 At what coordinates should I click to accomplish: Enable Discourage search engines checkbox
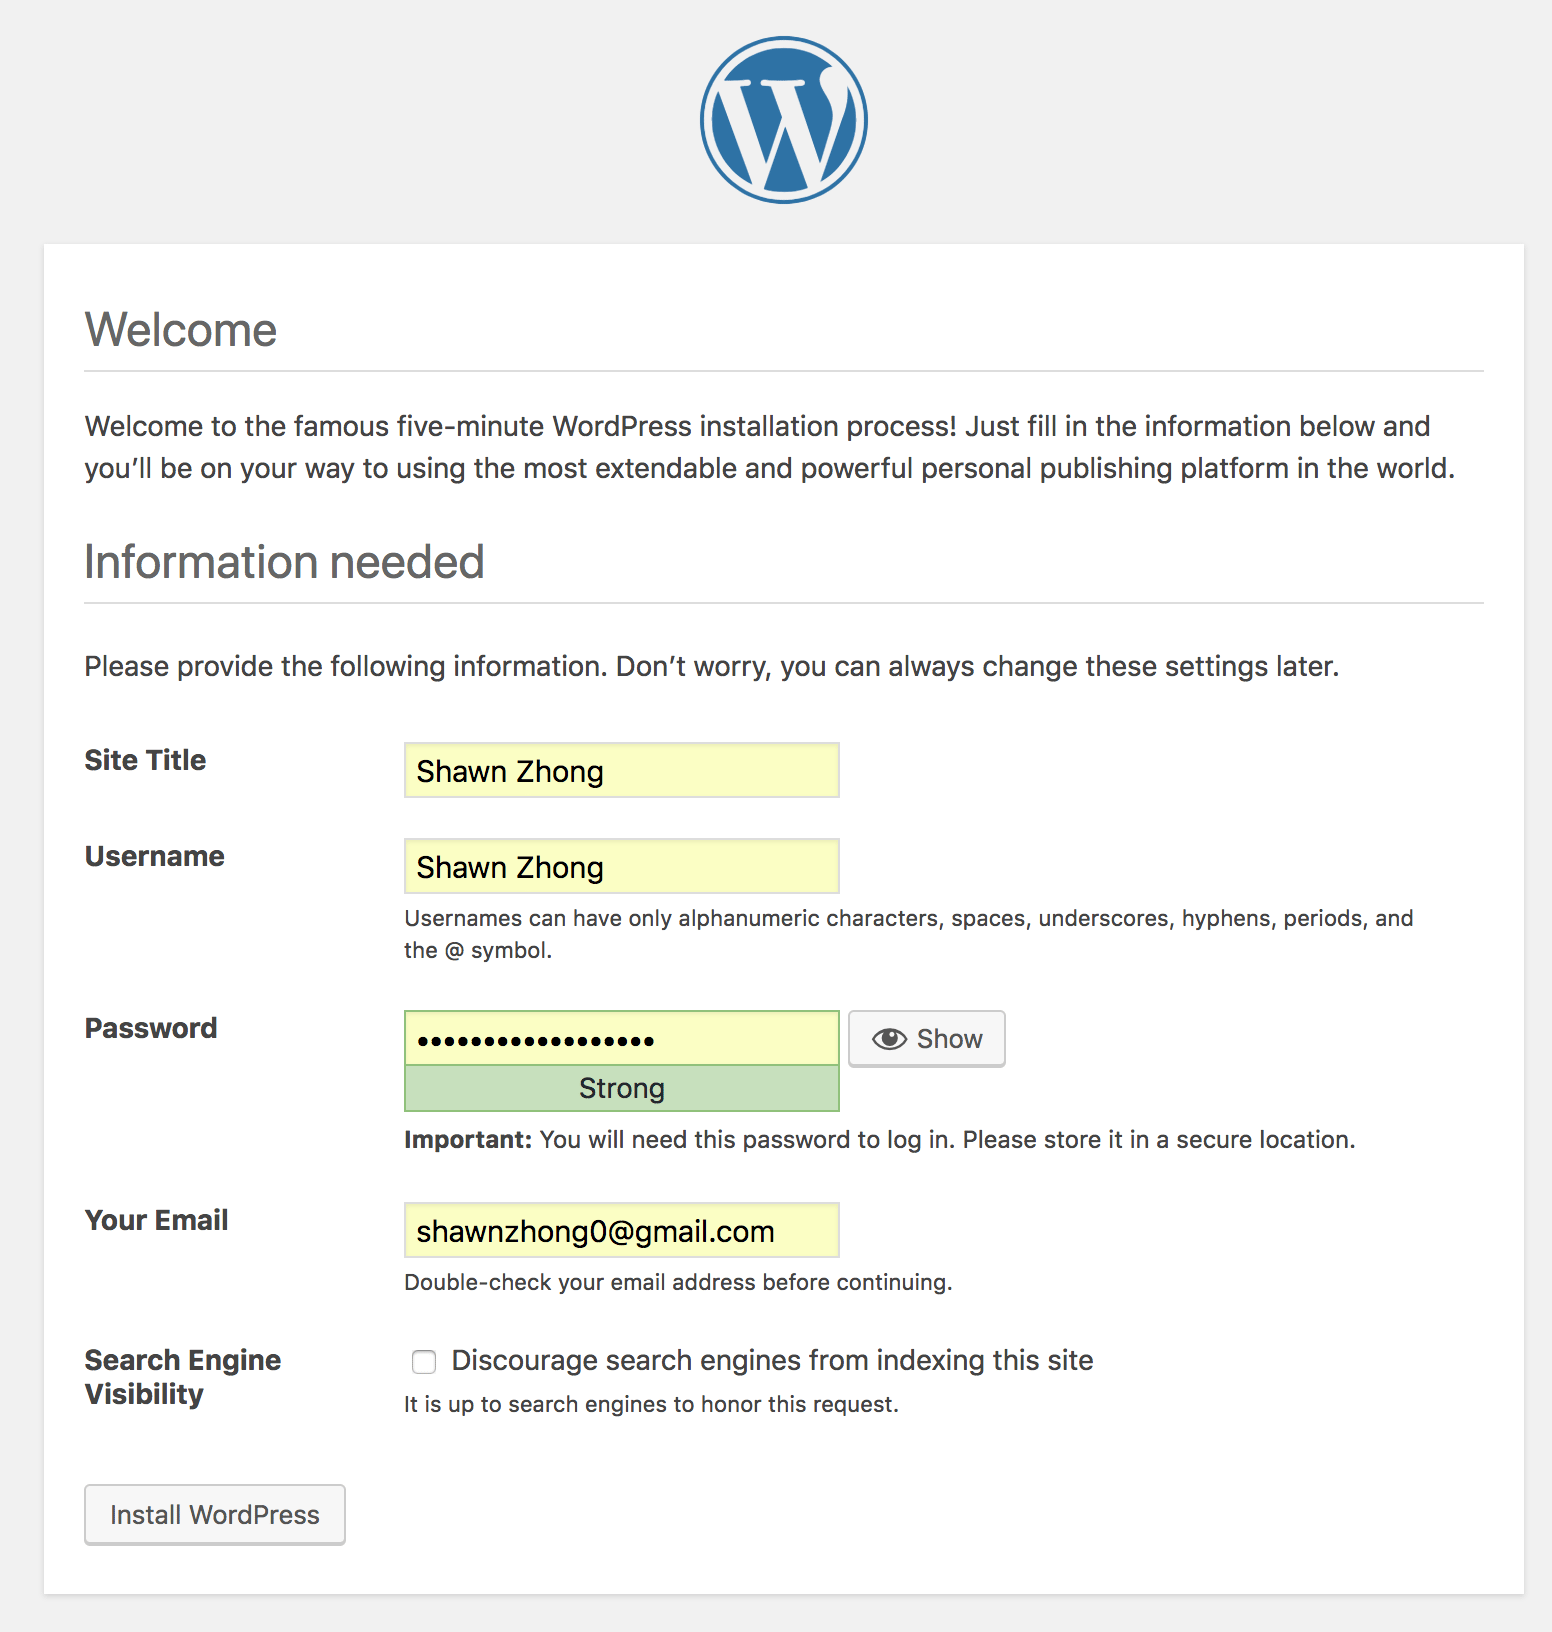tap(424, 1362)
